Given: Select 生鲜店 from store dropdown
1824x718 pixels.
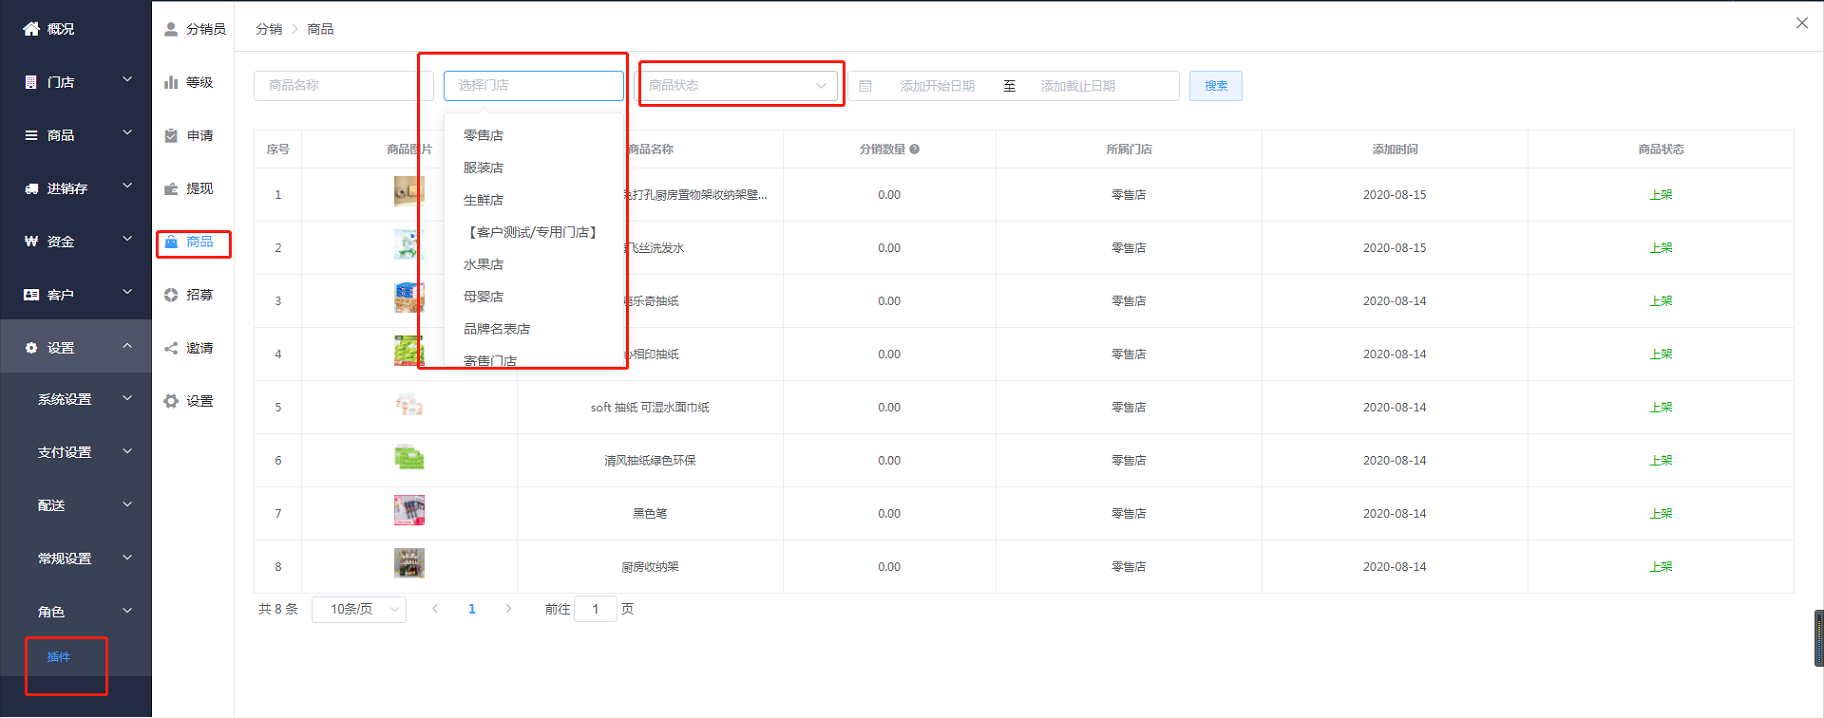Looking at the screenshot, I should pos(534,200).
